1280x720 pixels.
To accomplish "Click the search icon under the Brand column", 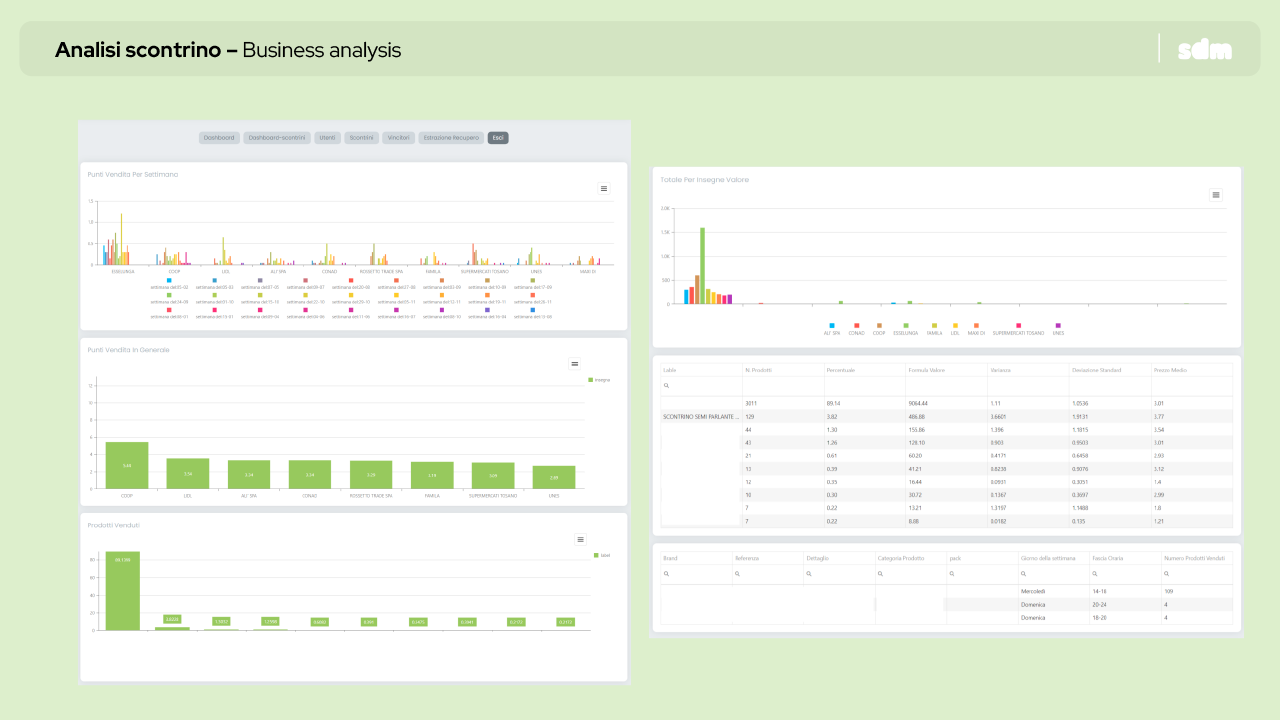I will point(666,574).
